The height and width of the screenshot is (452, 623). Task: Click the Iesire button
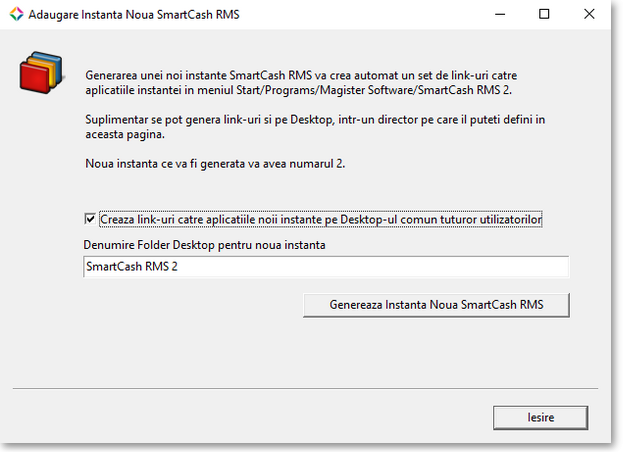(x=540, y=417)
